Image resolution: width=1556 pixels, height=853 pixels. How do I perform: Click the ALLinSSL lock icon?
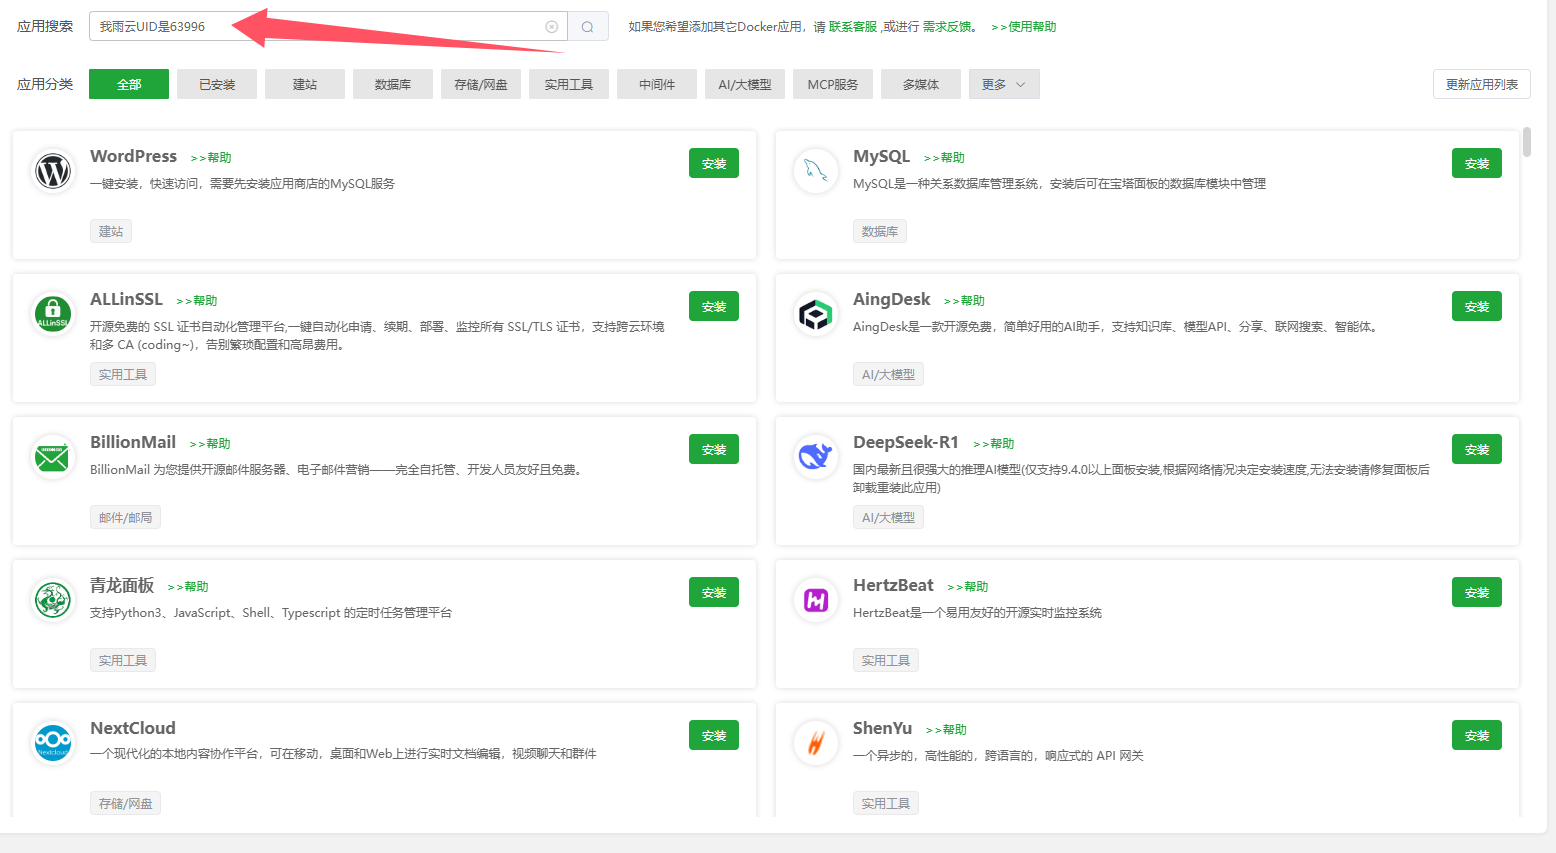[53, 314]
